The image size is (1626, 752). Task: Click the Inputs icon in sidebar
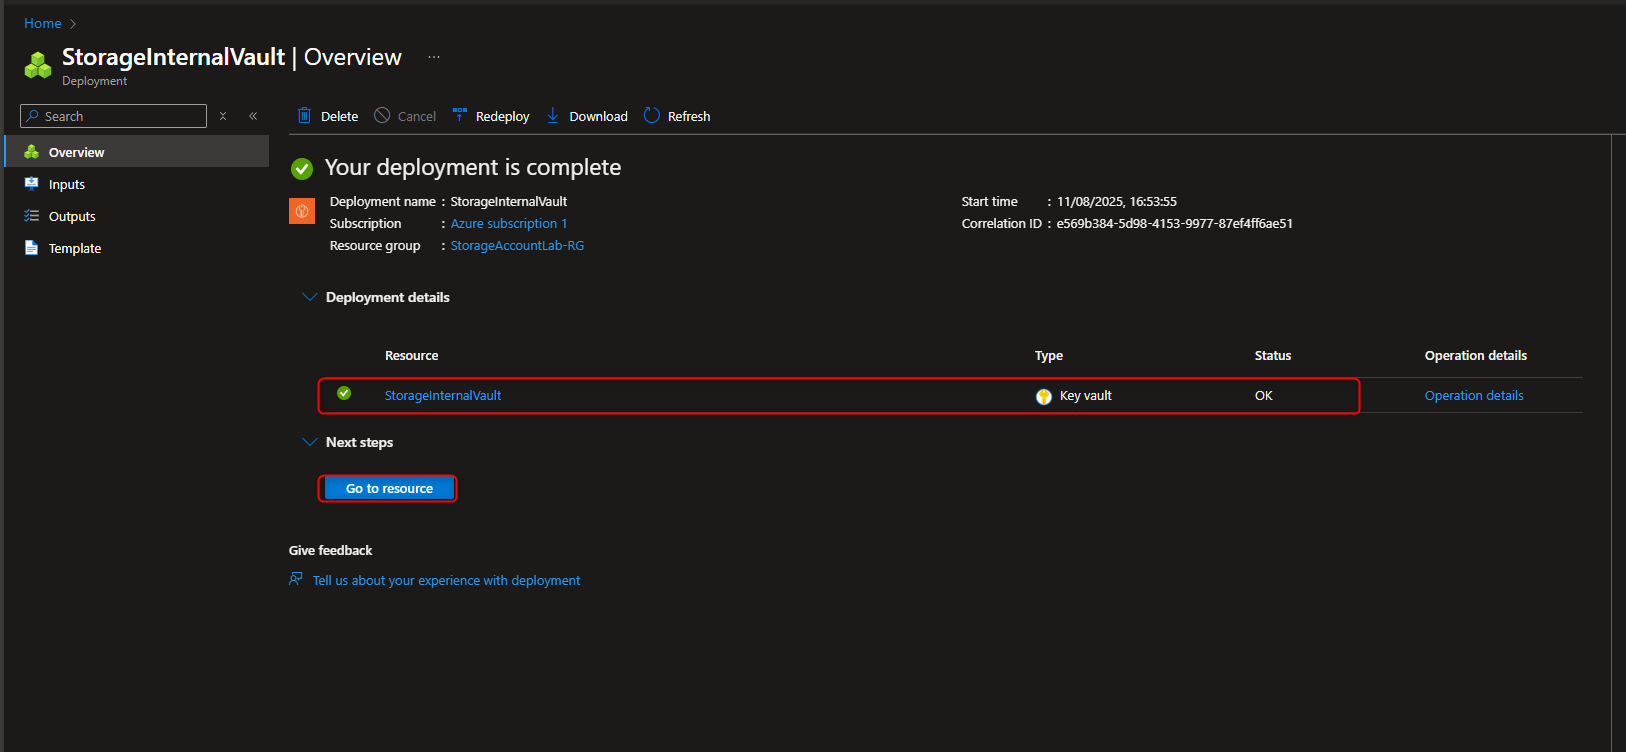(x=31, y=184)
